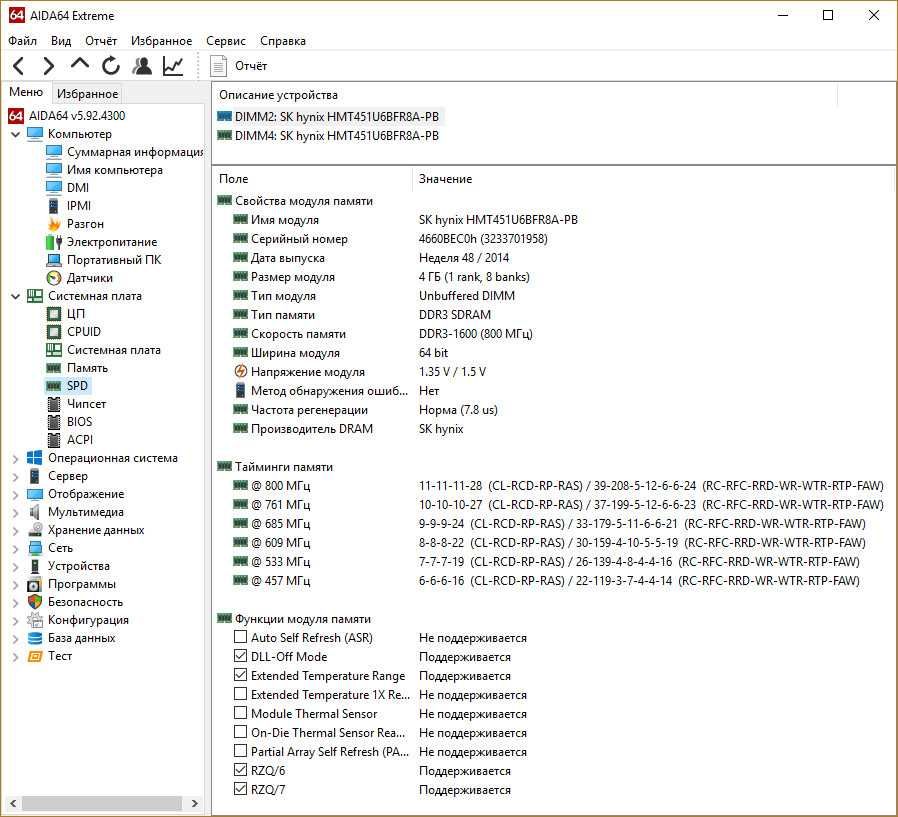Click the Forward navigation arrow
The height and width of the screenshot is (817, 898).
(x=48, y=66)
